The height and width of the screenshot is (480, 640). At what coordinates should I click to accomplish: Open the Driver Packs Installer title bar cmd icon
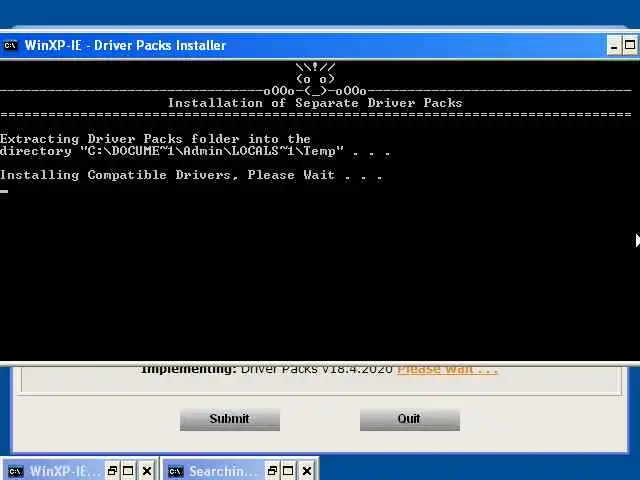click(x=10, y=45)
